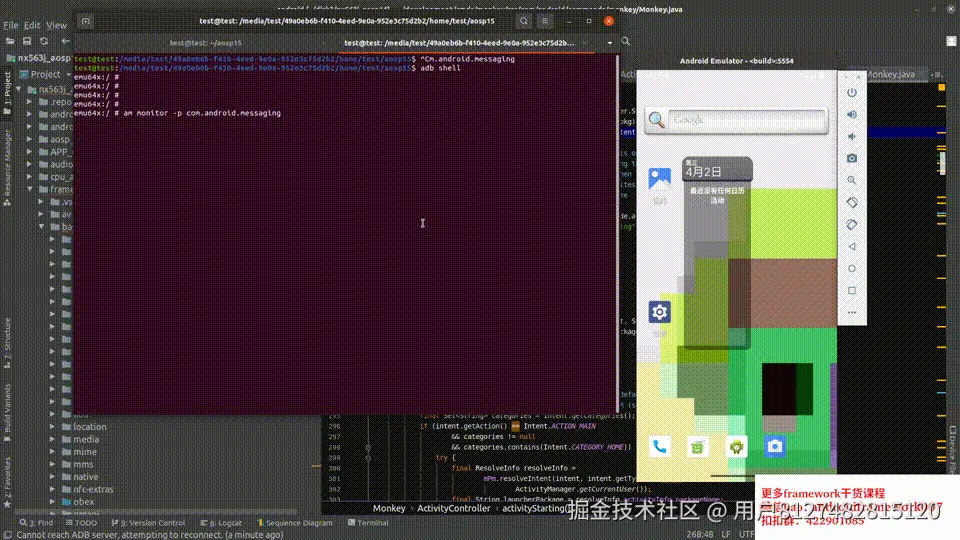Expand the nfc-extras folder in project tree
Image resolution: width=960 pixels, height=540 pixels.
(x=53, y=489)
